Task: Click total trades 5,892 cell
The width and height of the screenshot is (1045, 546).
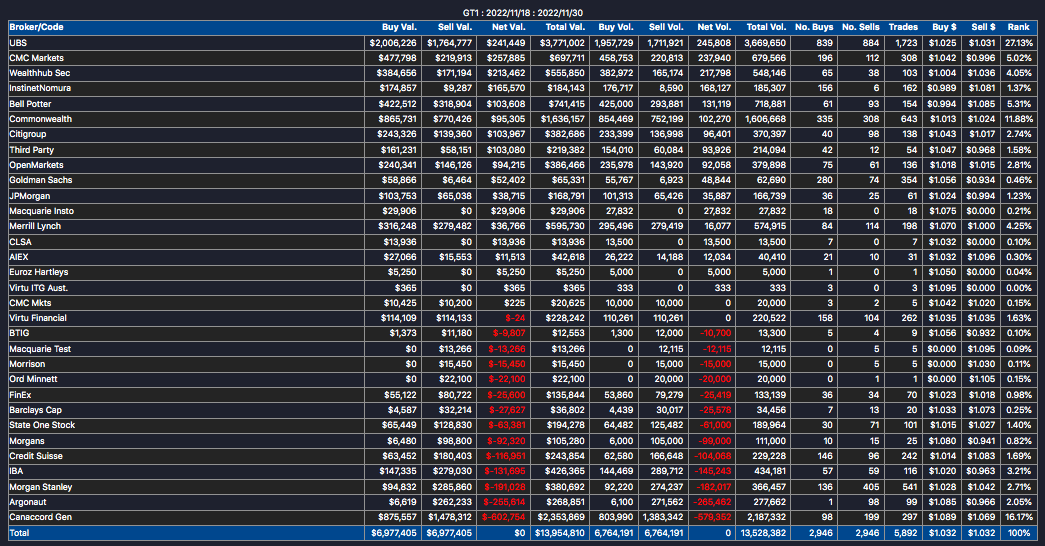Action: [x=906, y=533]
